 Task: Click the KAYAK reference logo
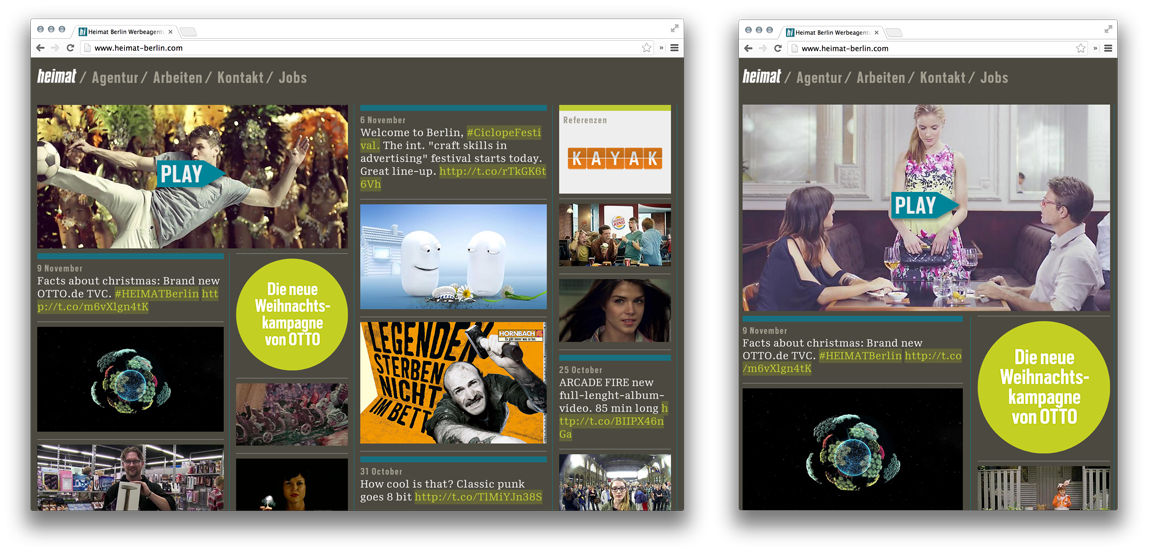tap(614, 158)
